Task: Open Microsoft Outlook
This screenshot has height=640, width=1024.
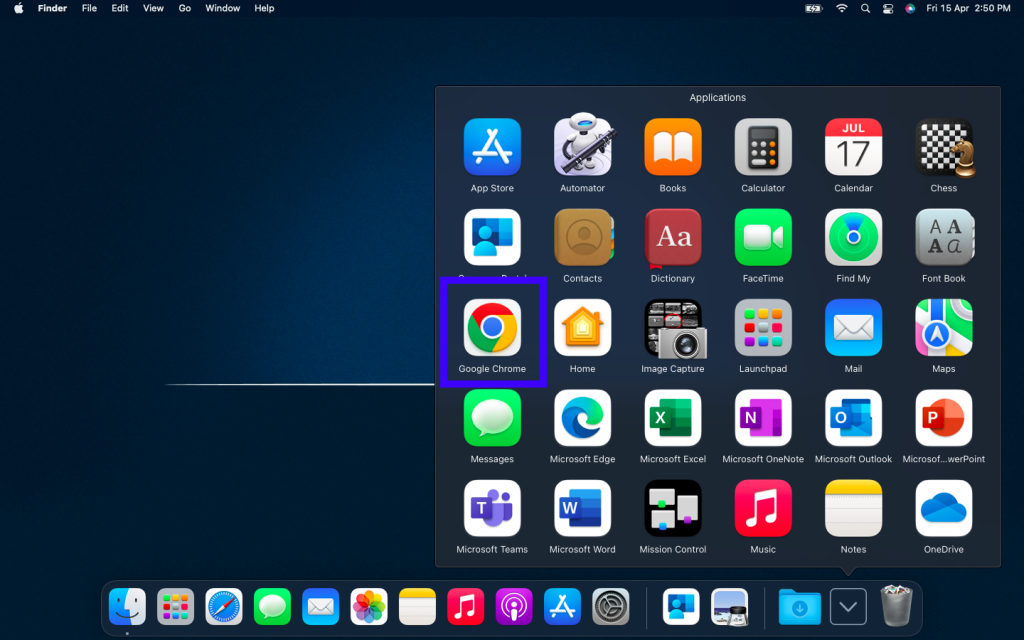Action: click(x=853, y=418)
